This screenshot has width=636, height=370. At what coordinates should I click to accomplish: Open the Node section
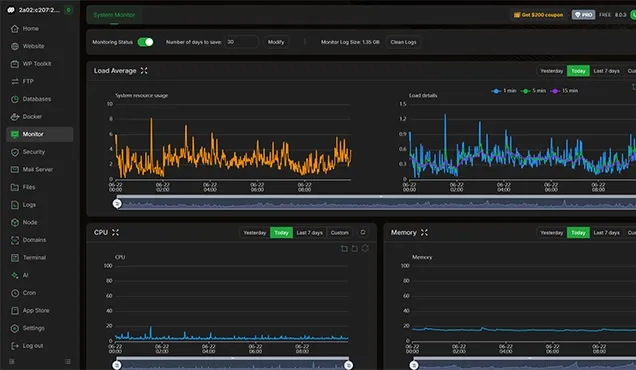click(39, 222)
